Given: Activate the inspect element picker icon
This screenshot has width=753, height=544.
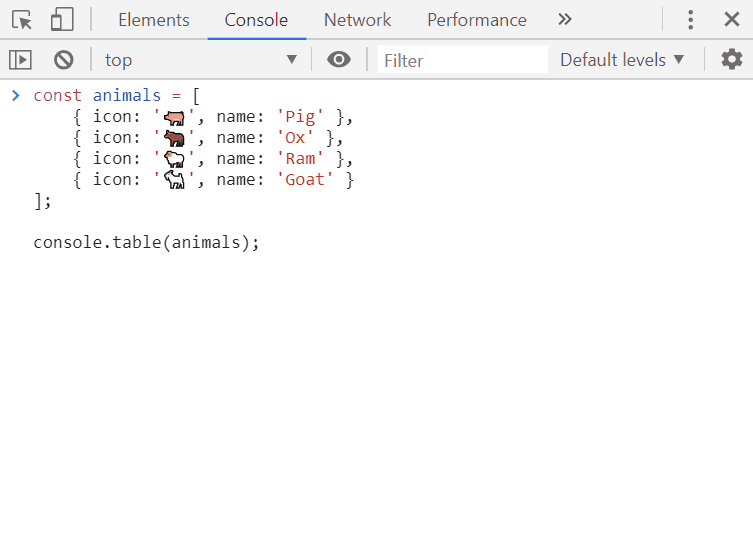Looking at the screenshot, I should [22, 20].
